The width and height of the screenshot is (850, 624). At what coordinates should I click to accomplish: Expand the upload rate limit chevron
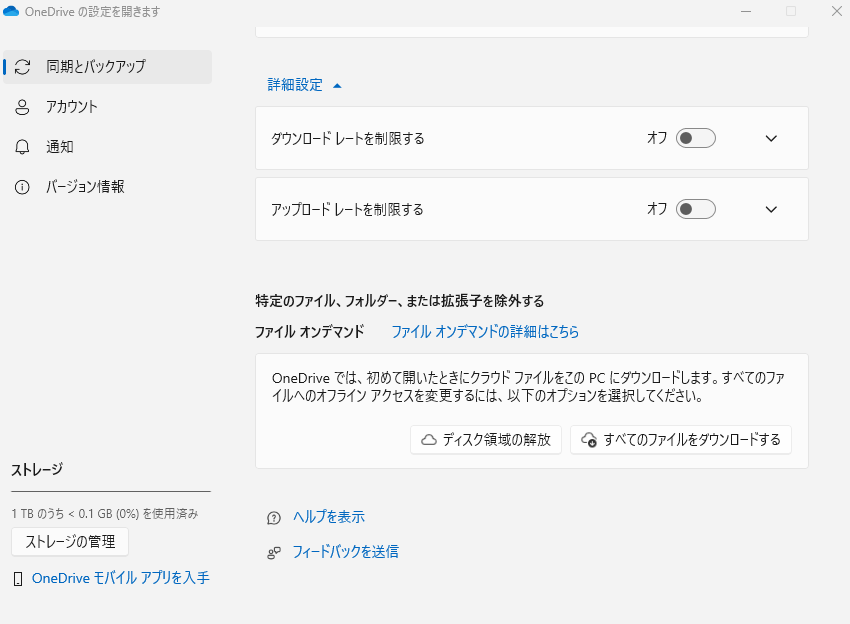tap(771, 209)
